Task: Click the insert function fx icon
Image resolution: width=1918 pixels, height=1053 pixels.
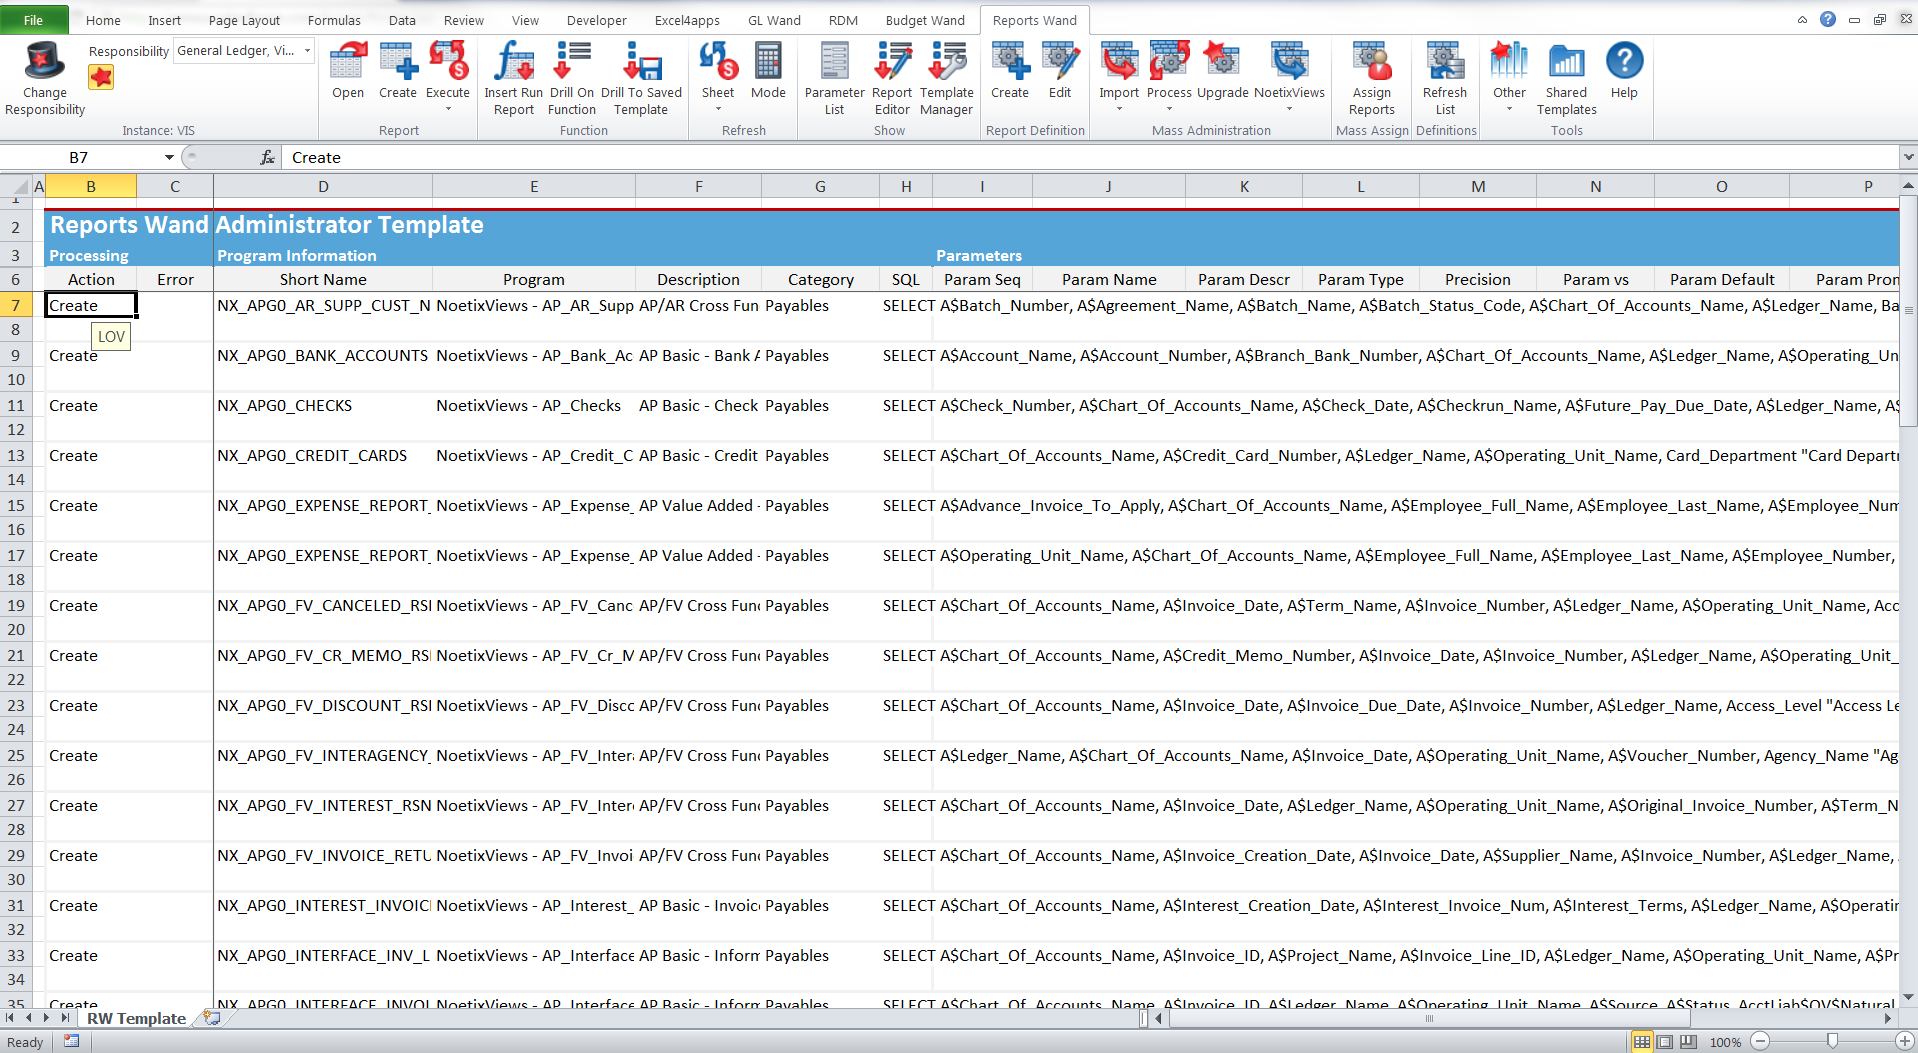Action: 267,157
